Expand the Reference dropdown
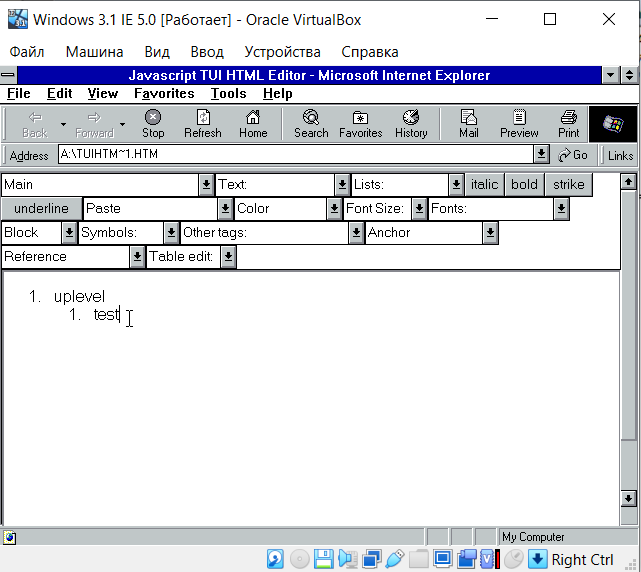The height and width of the screenshot is (572, 641). (x=137, y=257)
